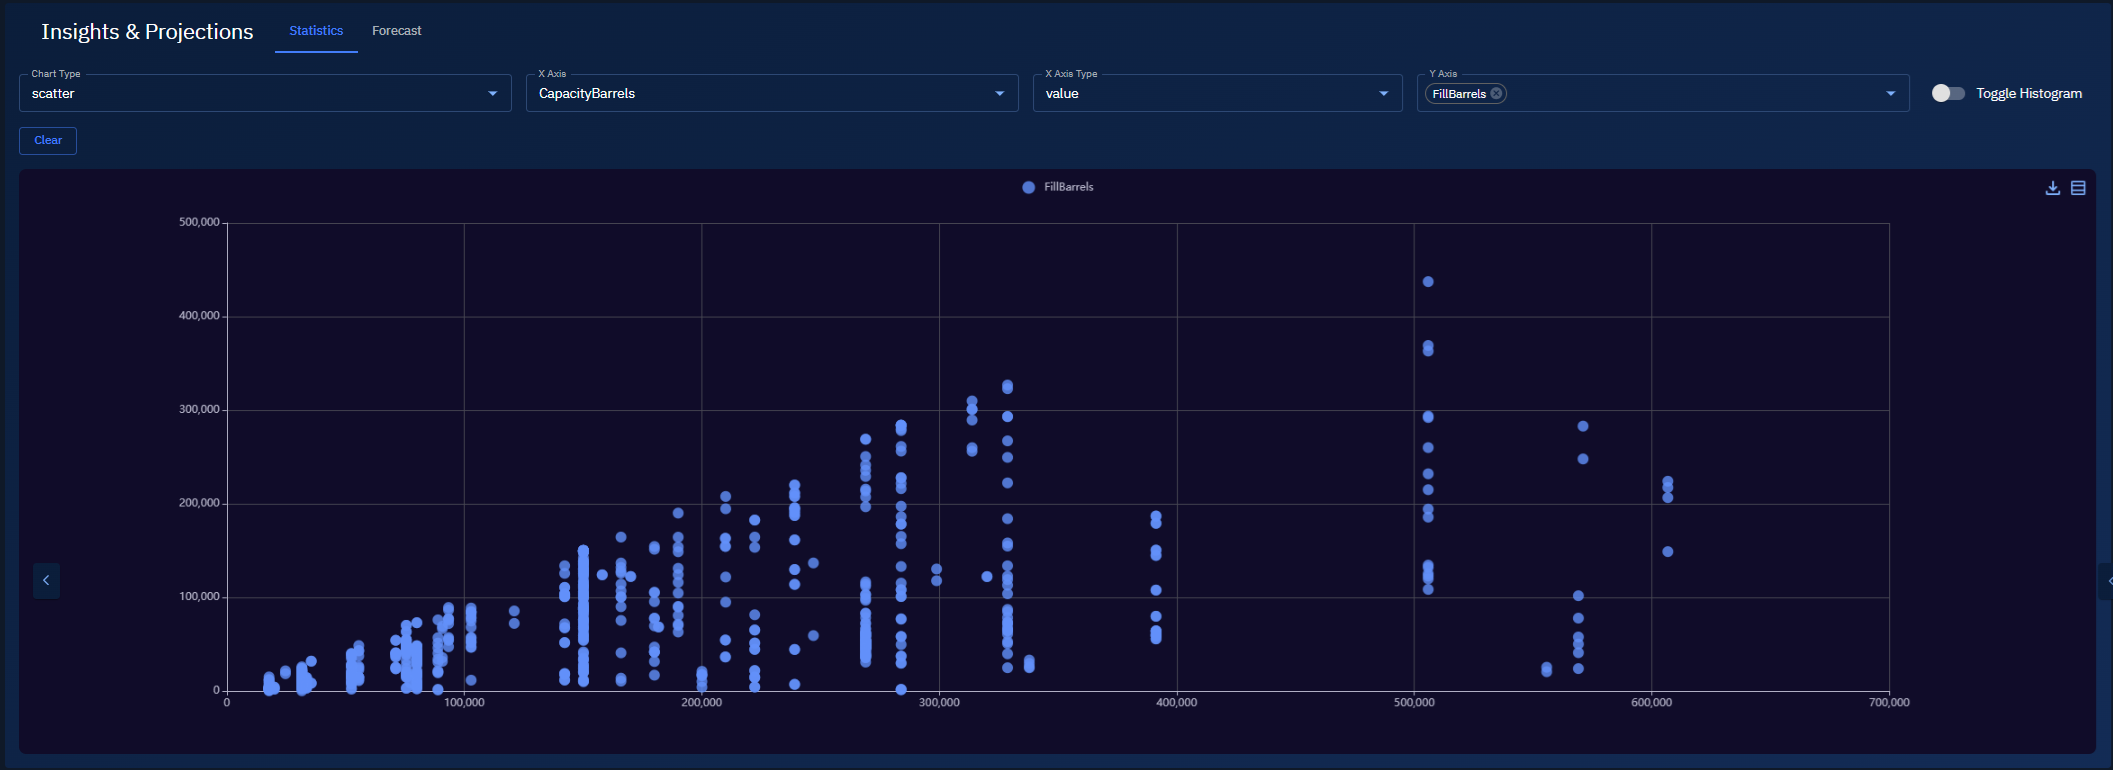The width and height of the screenshot is (2113, 770).
Task: Expand the panel using right edge chevron
Action: point(2108,581)
